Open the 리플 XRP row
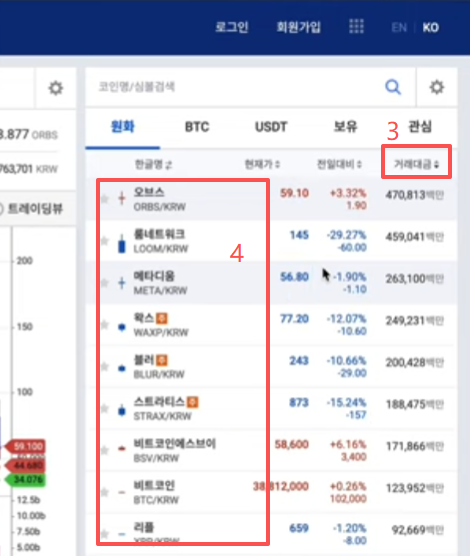 tap(271, 534)
